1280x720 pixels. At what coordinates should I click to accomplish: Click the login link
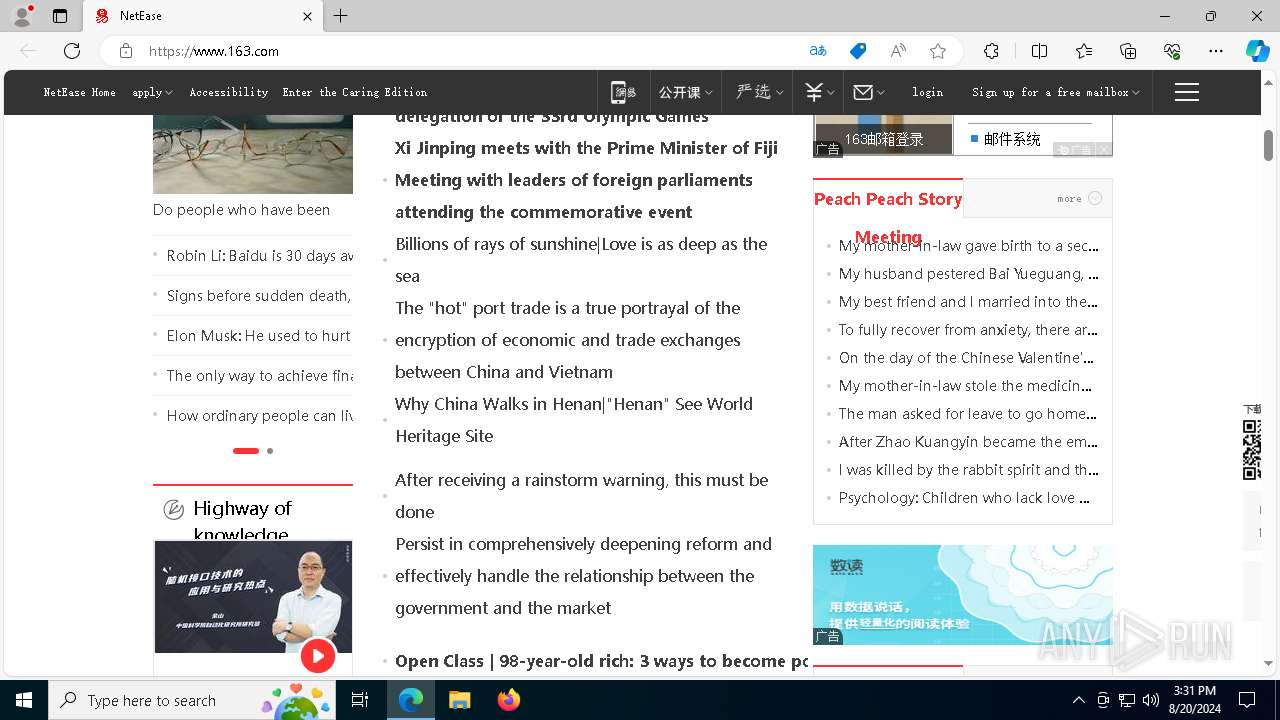928,92
